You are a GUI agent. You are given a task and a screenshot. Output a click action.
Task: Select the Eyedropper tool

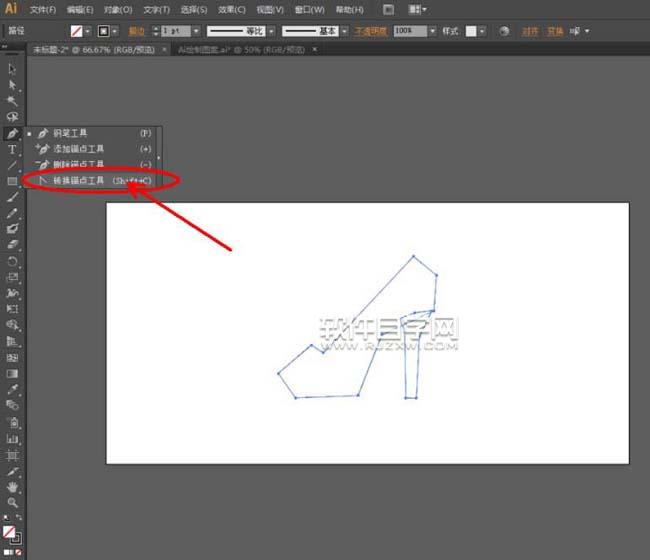coord(12,389)
